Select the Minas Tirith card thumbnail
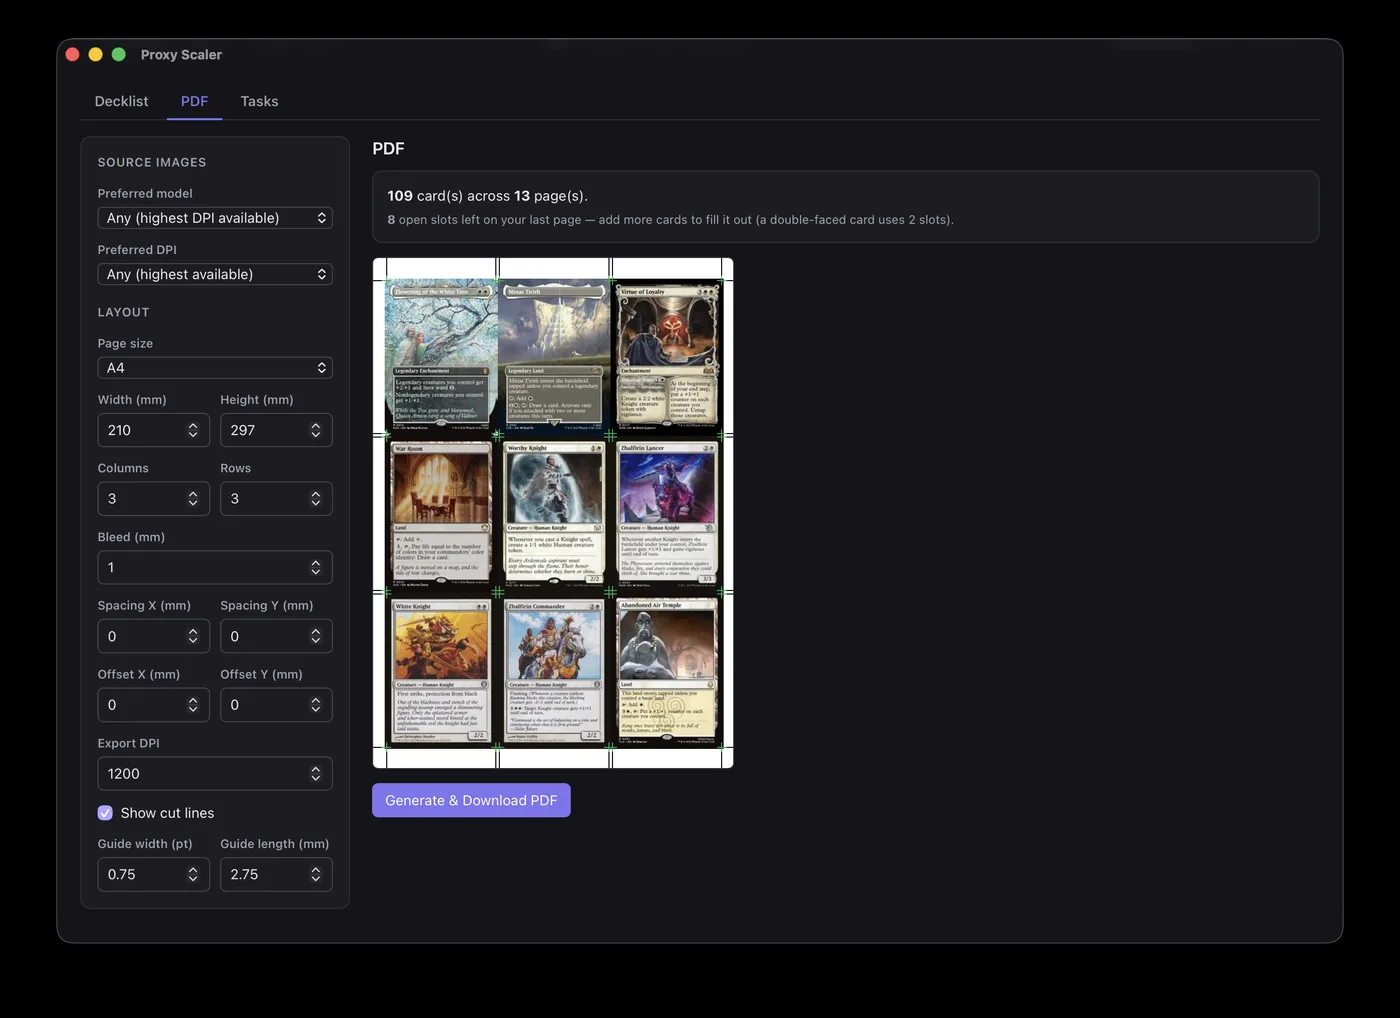 click(x=554, y=356)
